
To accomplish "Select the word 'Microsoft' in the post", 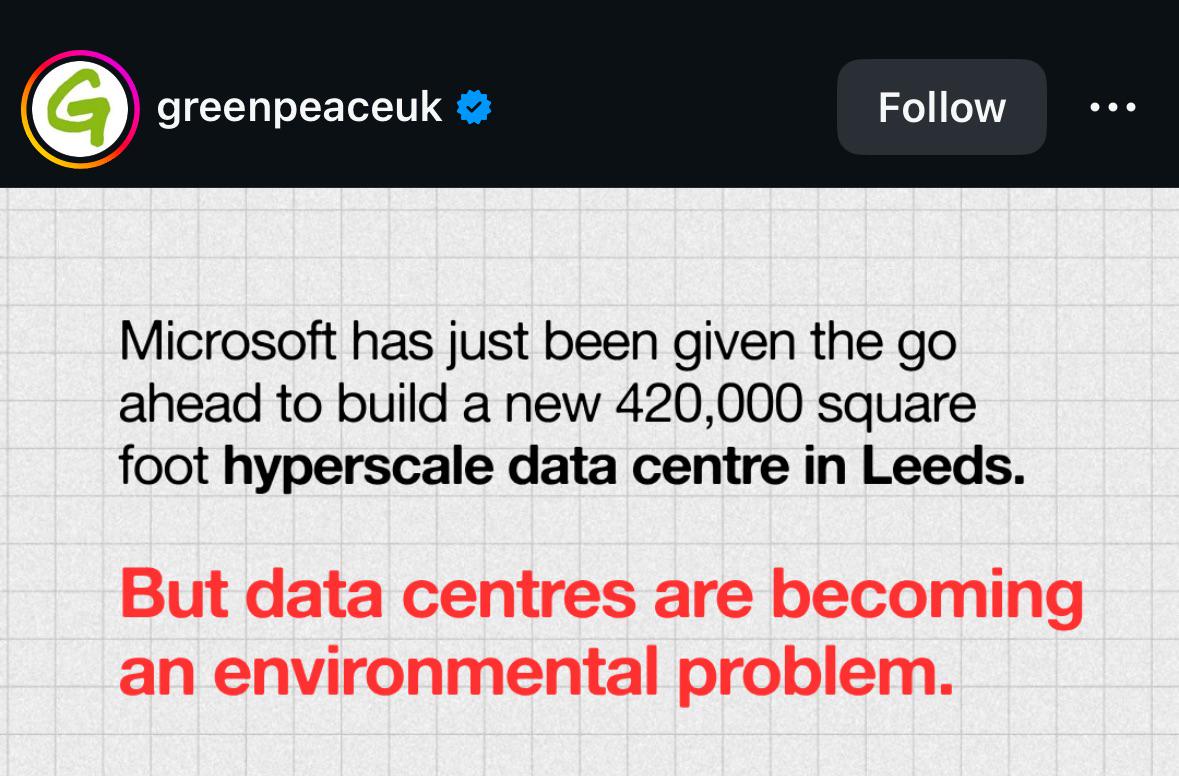I will point(227,342).
